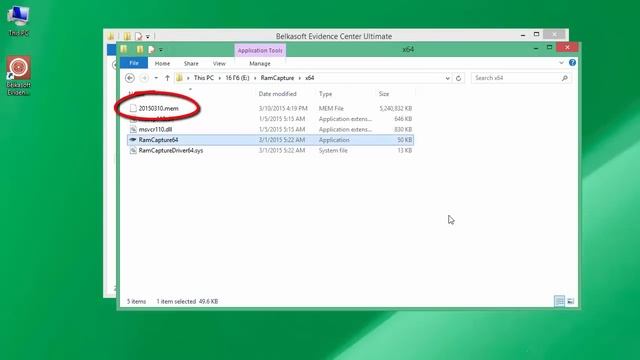The image size is (640, 360).
Task: Expand address bar history dropdown
Action: 448,78
